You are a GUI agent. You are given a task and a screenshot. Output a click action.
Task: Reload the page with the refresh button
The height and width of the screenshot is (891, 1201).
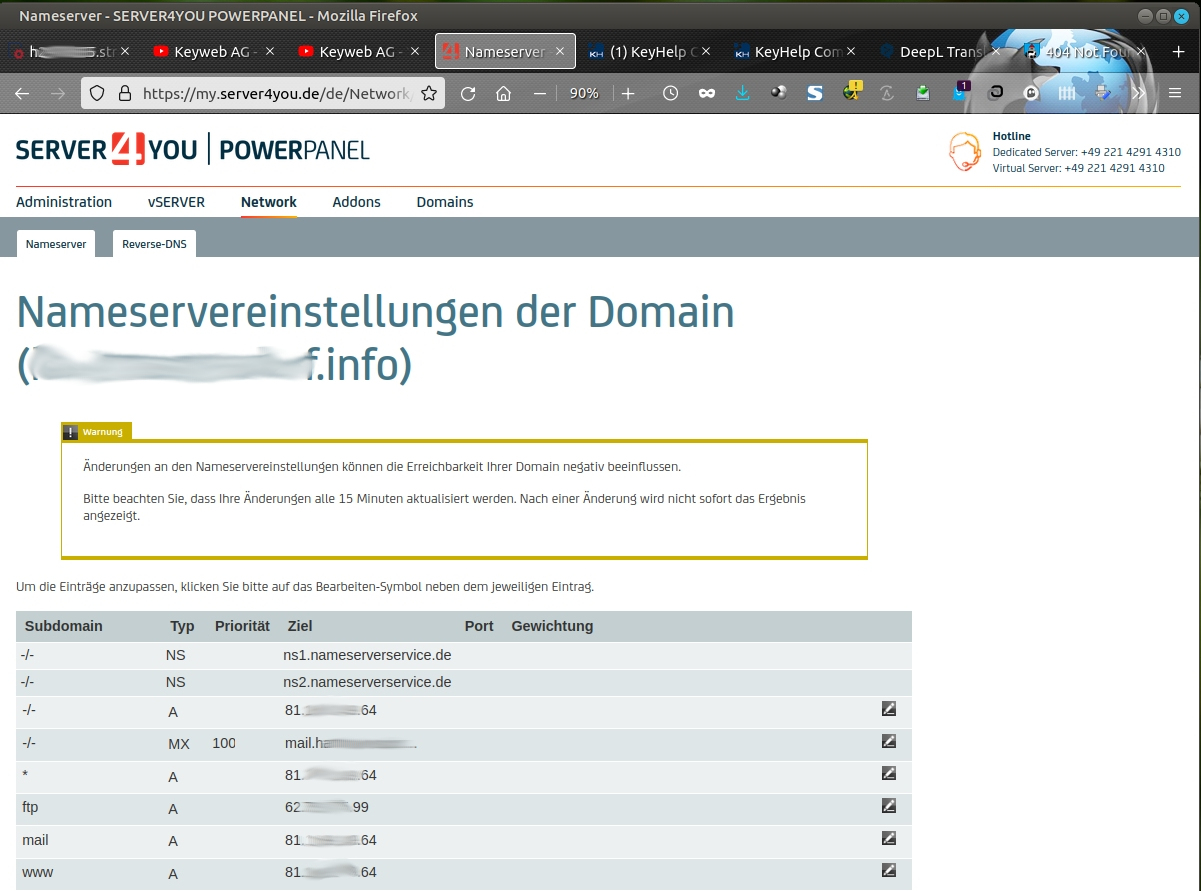click(468, 93)
